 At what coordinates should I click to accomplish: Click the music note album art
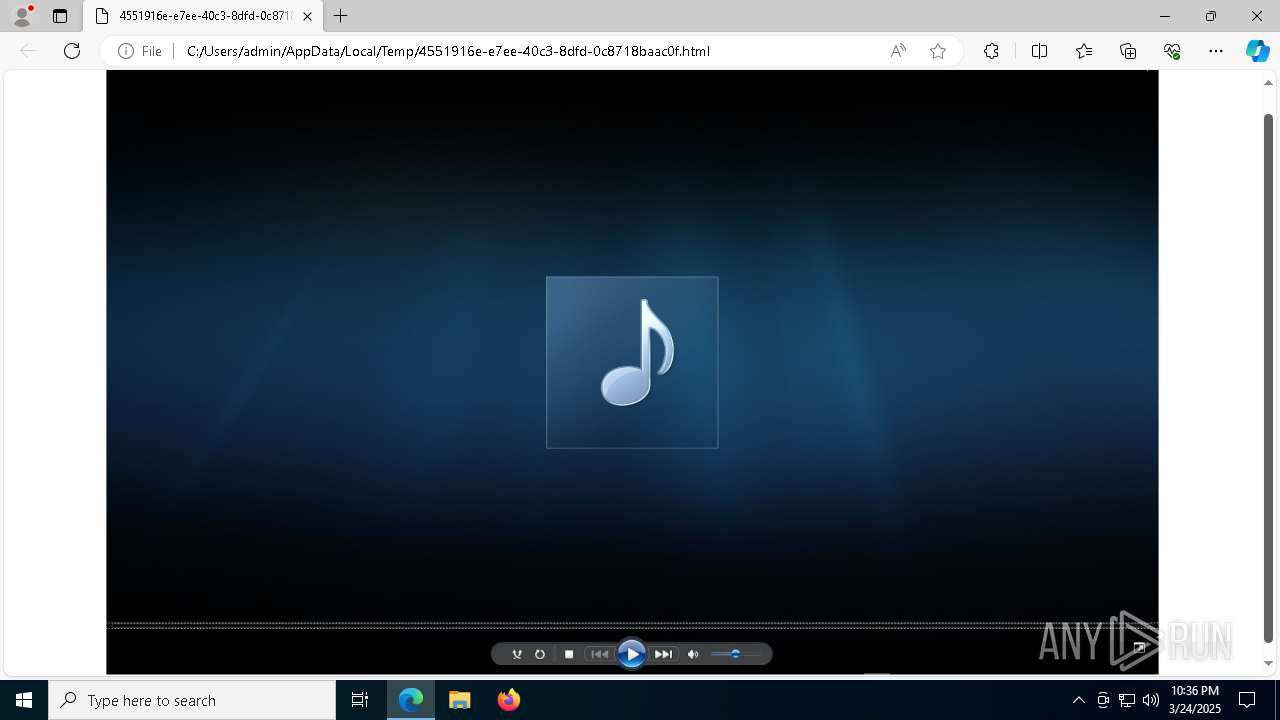click(x=632, y=362)
